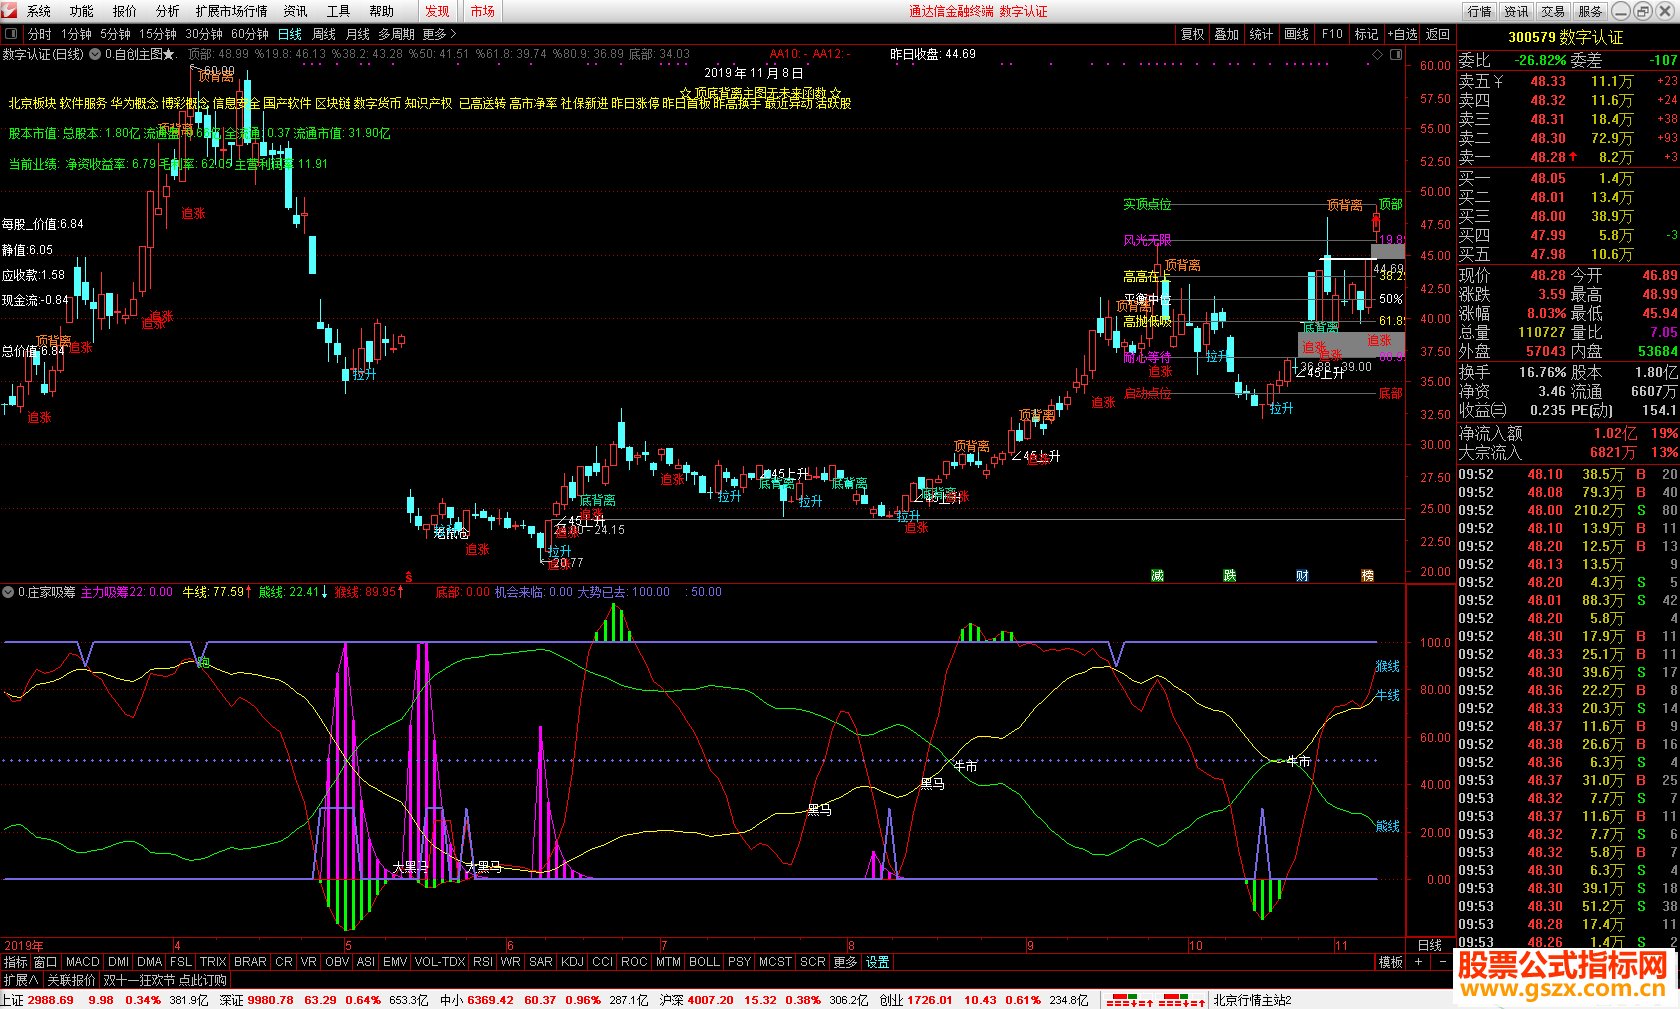1680x1009 pixels.
Task: Switch to the 分时 intraday chart
Action: point(40,34)
